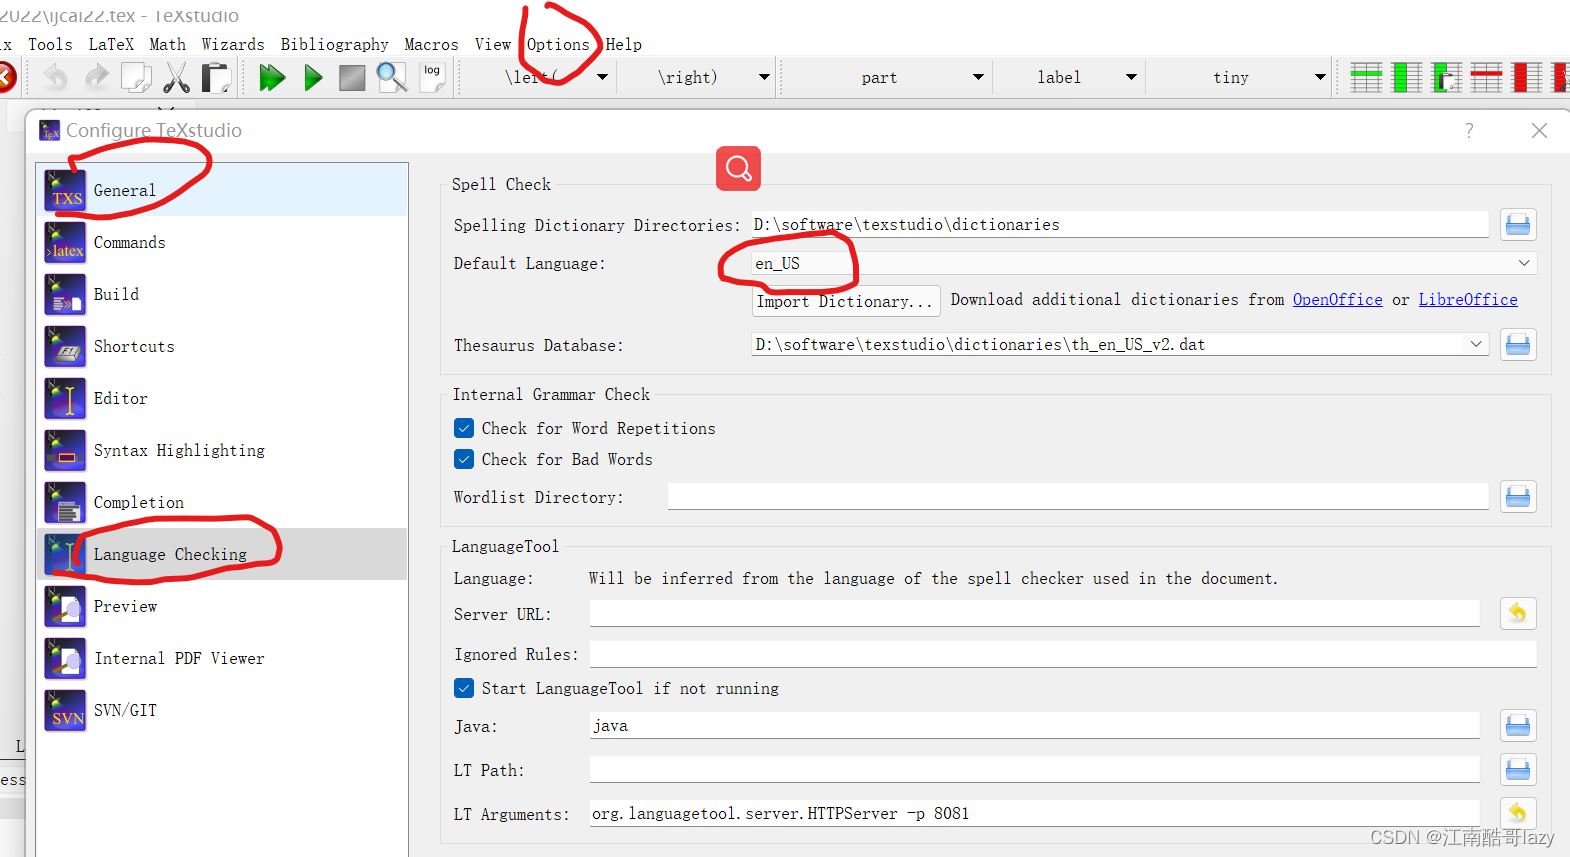
Task: Click the green add table row icon
Action: pyautogui.click(x=1366, y=77)
